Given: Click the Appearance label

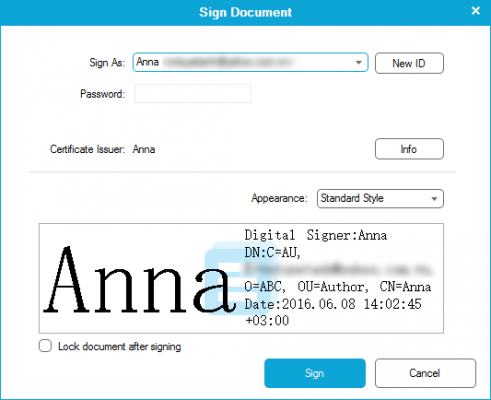Looking at the screenshot, I should 279,198.
